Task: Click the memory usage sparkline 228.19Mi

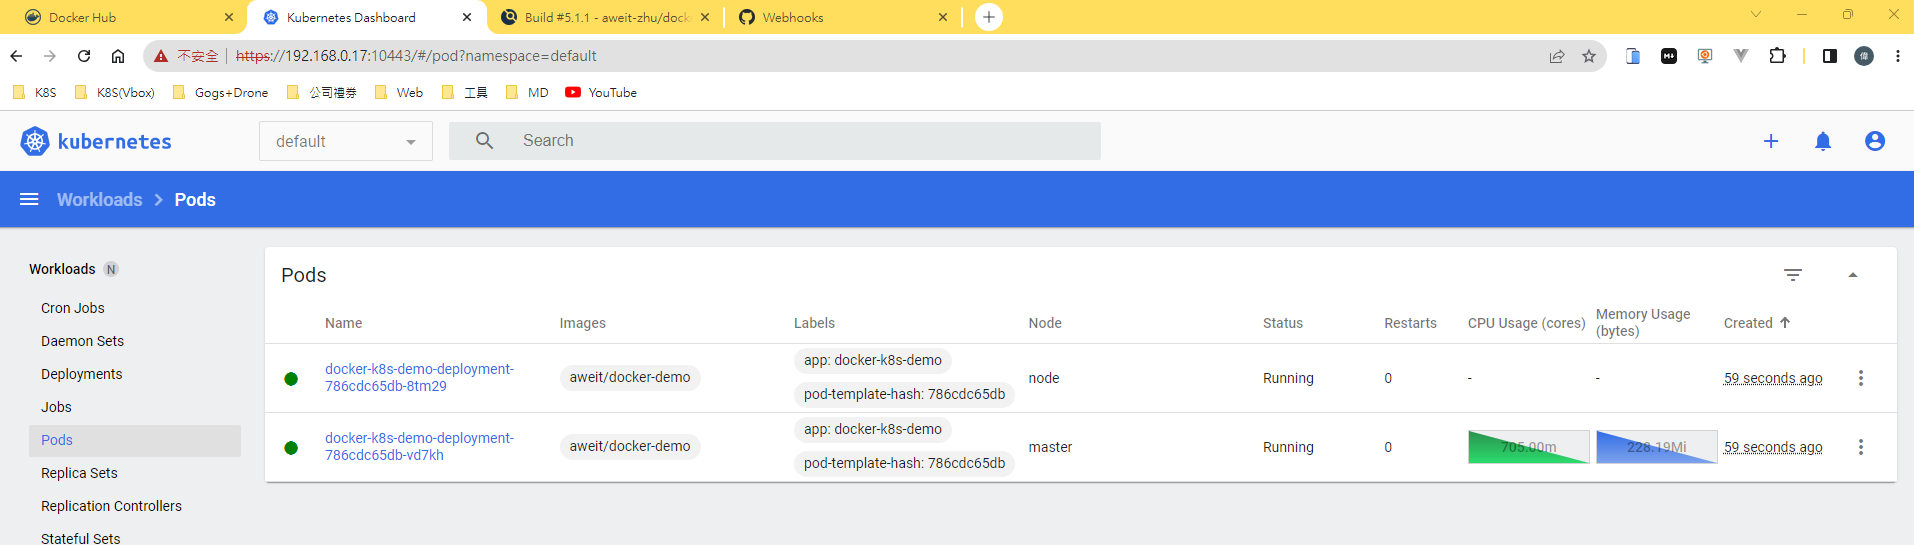Action: 1656,447
